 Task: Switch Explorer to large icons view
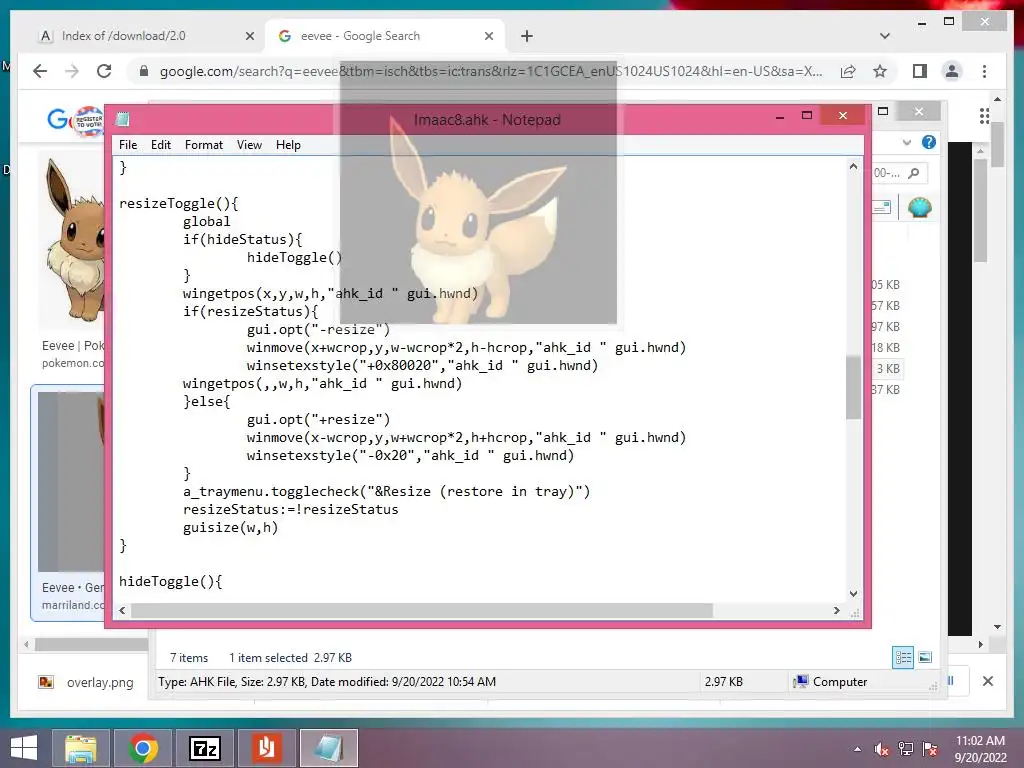point(925,658)
